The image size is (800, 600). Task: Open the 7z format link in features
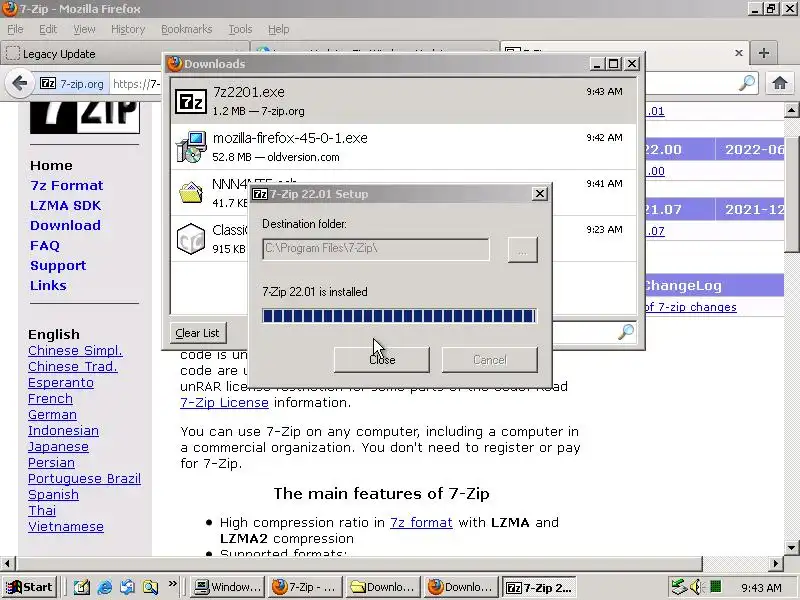421,522
